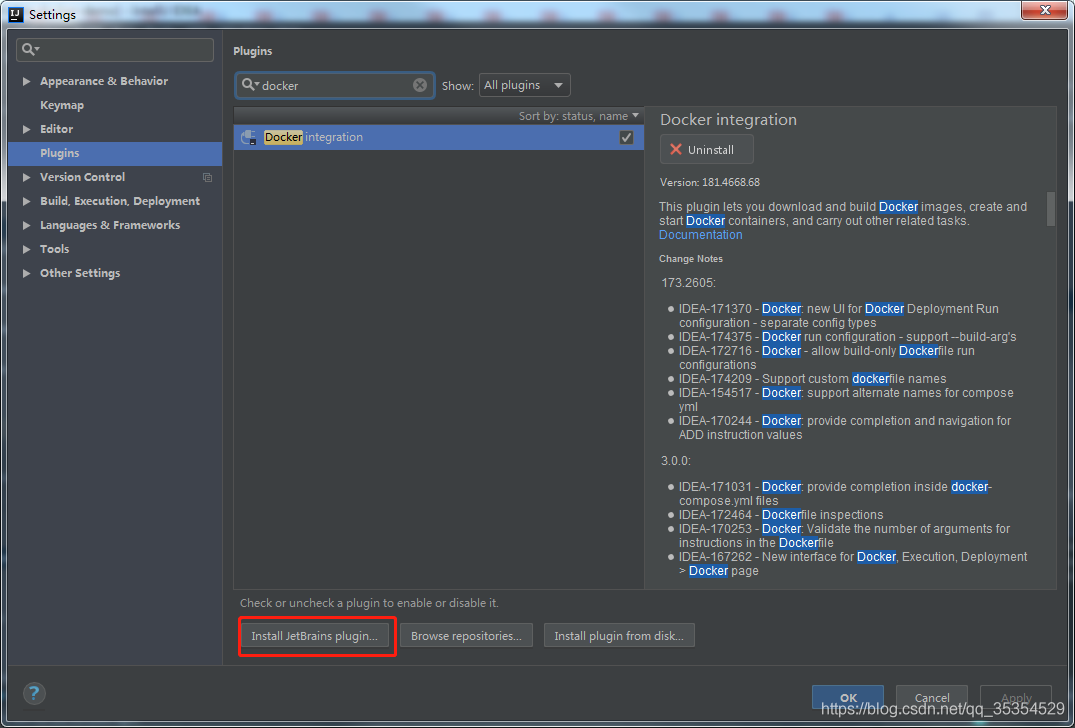Click the Docker integration plugin icon
This screenshot has height=728, width=1075.
(247, 137)
